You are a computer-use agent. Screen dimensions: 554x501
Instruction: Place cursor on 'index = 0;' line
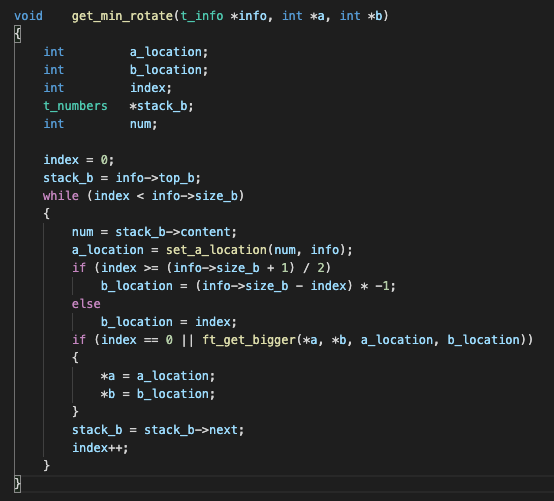78,160
